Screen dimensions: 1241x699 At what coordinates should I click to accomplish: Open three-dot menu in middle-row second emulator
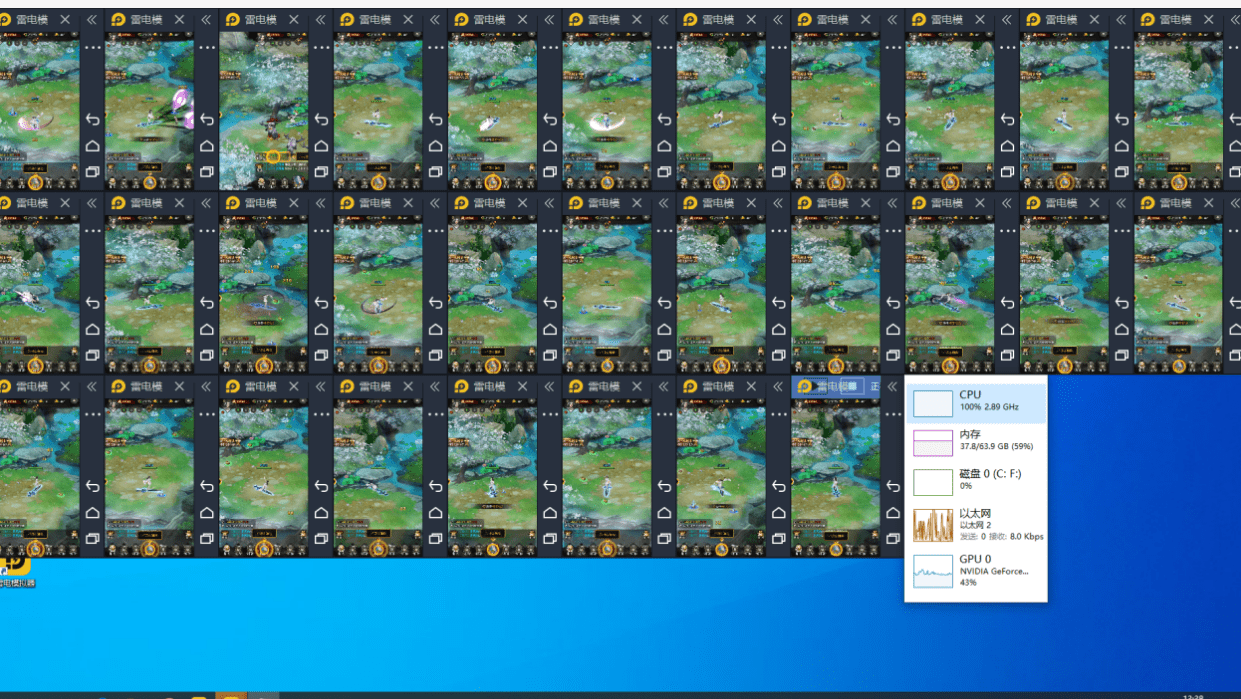pyautogui.click(x=207, y=231)
